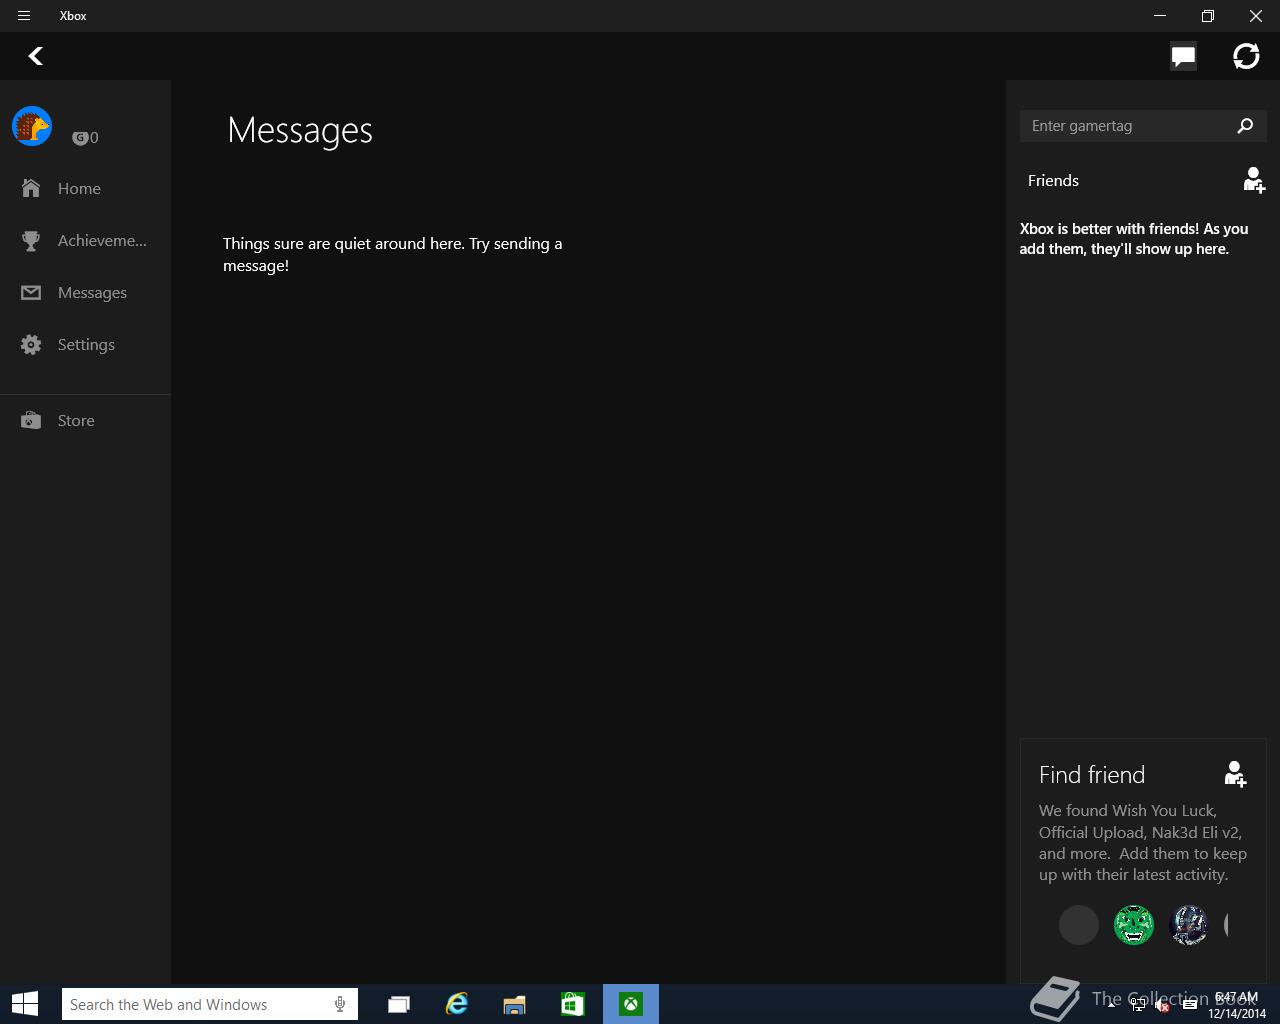Click the Friends section header

click(1053, 180)
